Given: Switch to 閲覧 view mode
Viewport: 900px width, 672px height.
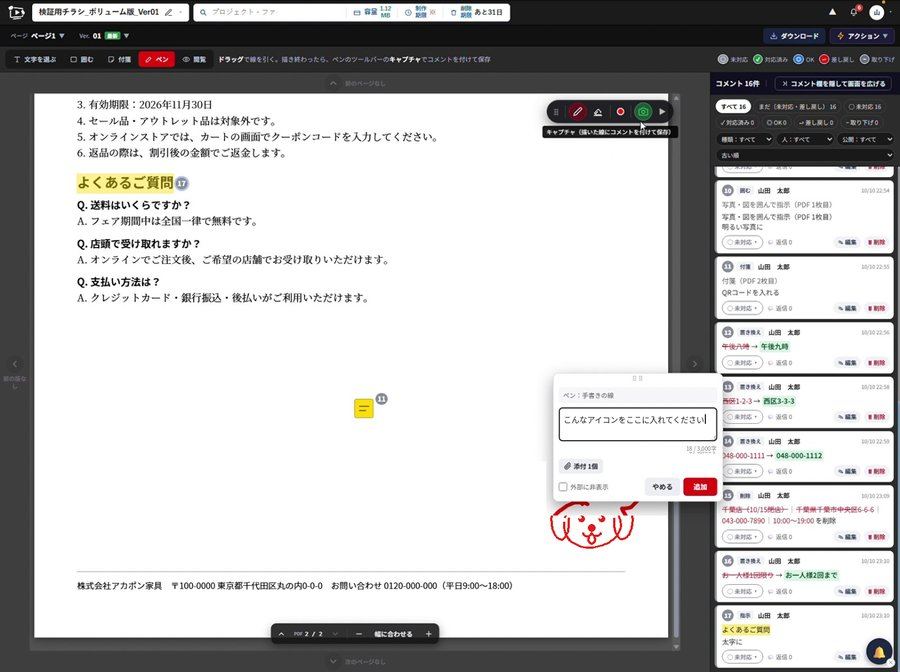Looking at the screenshot, I should point(194,59).
